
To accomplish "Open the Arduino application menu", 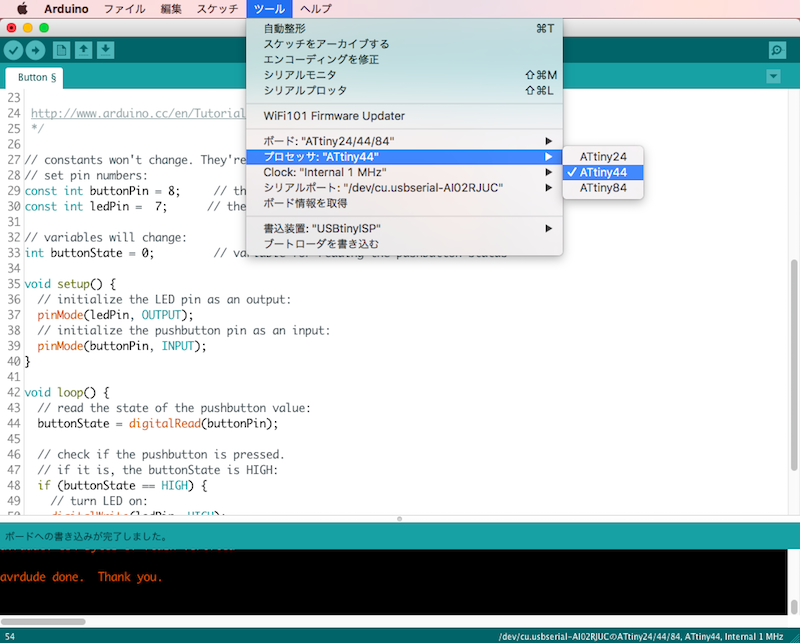I will click(x=66, y=9).
